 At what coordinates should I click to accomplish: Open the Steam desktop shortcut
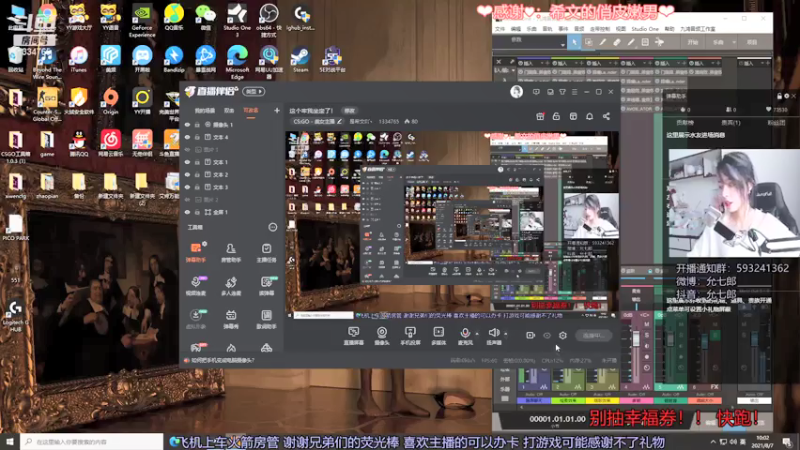[x=300, y=59]
